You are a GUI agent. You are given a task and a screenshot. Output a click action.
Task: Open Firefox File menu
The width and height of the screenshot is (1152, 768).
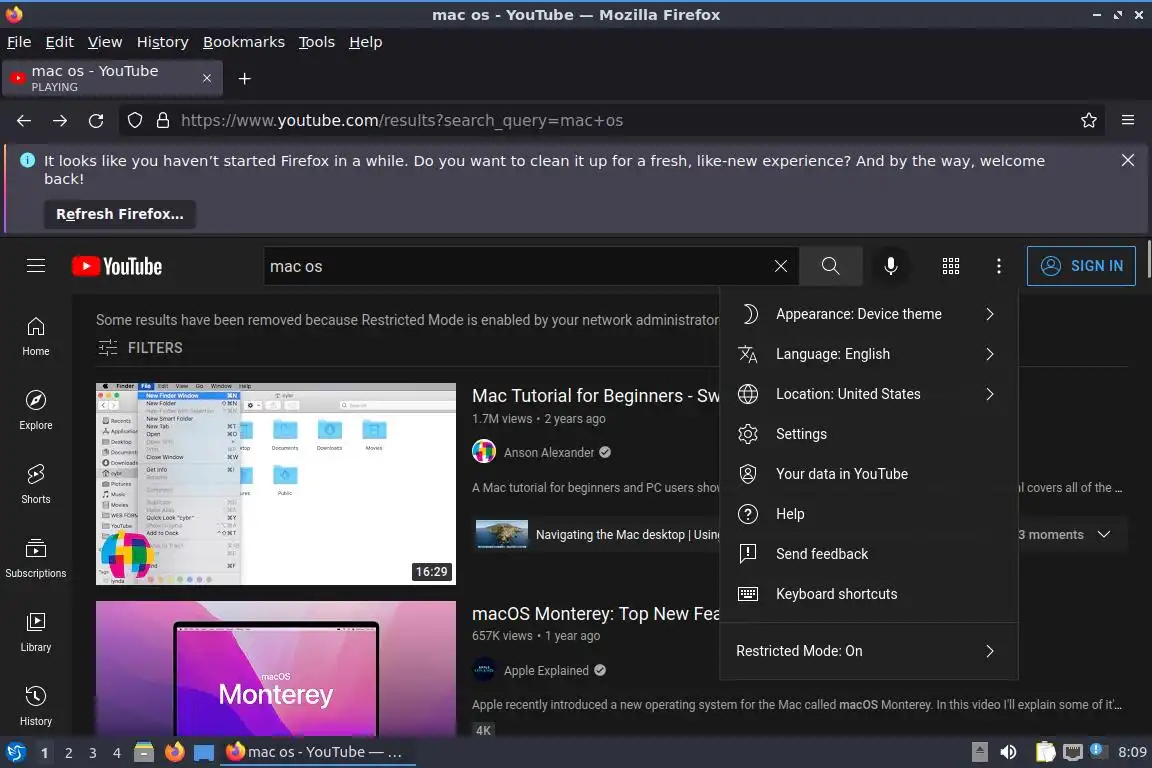click(19, 42)
